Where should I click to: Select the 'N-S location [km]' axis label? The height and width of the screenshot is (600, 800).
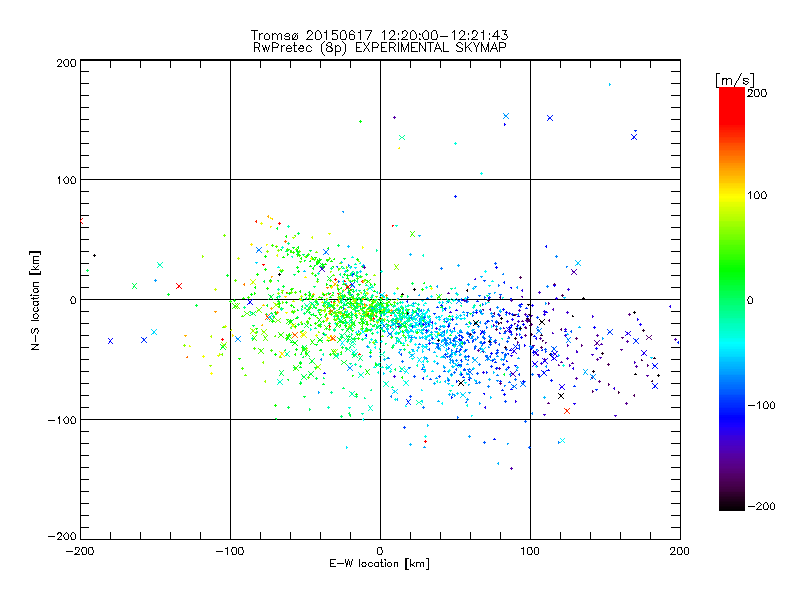click(x=35, y=301)
